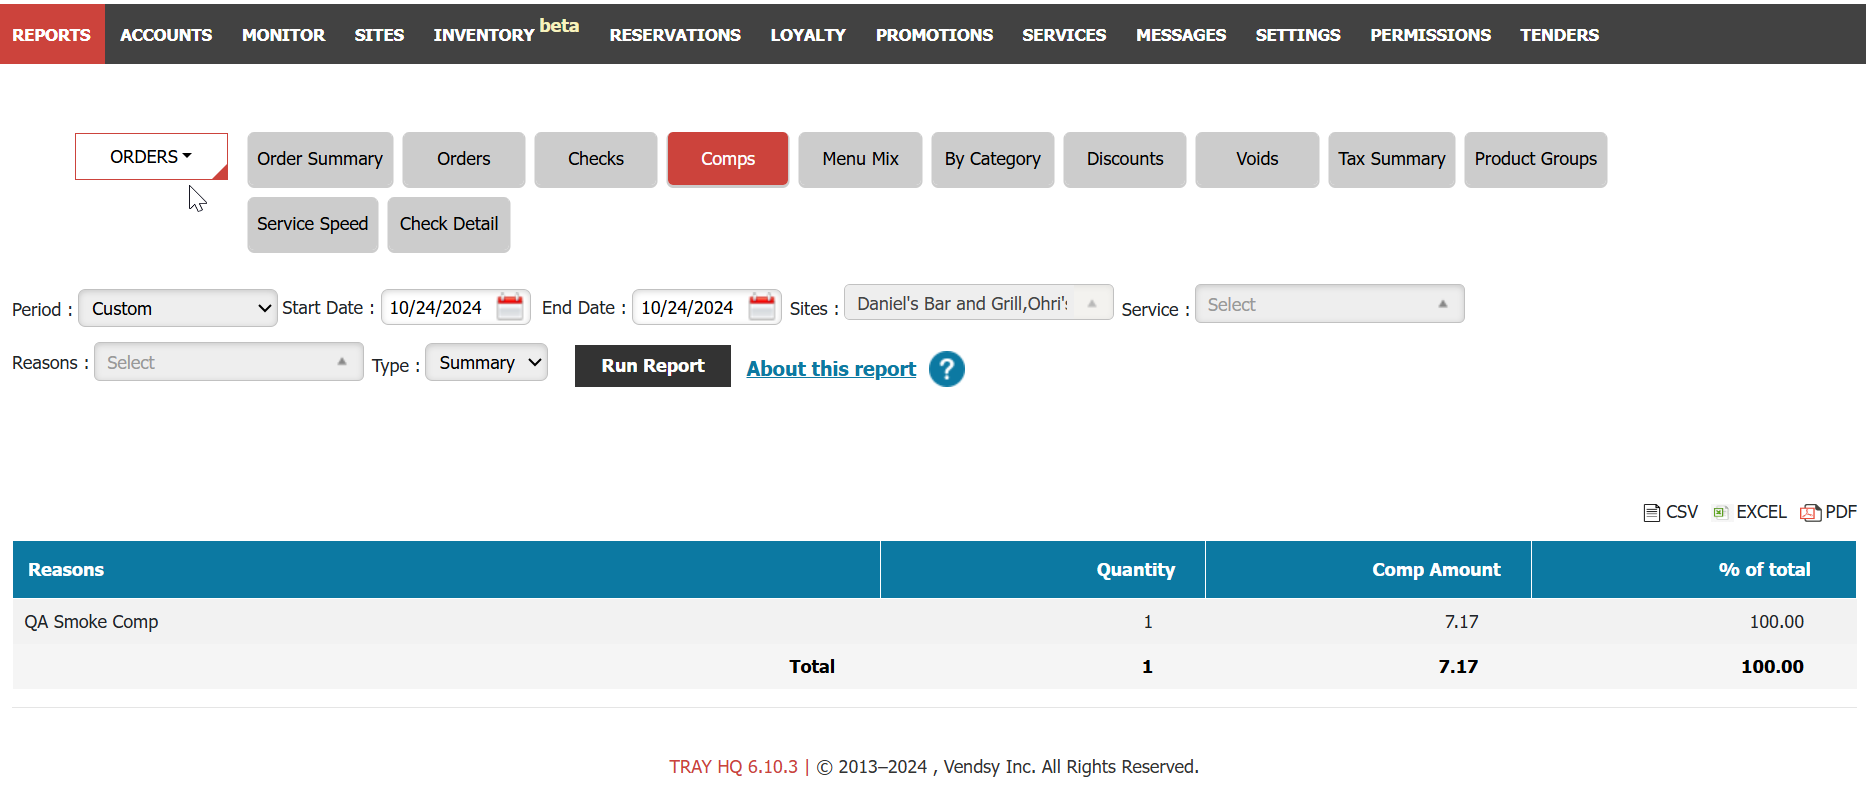Open the About this report link
The image size is (1866, 794).
pyautogui.click(x=831, y=369)
